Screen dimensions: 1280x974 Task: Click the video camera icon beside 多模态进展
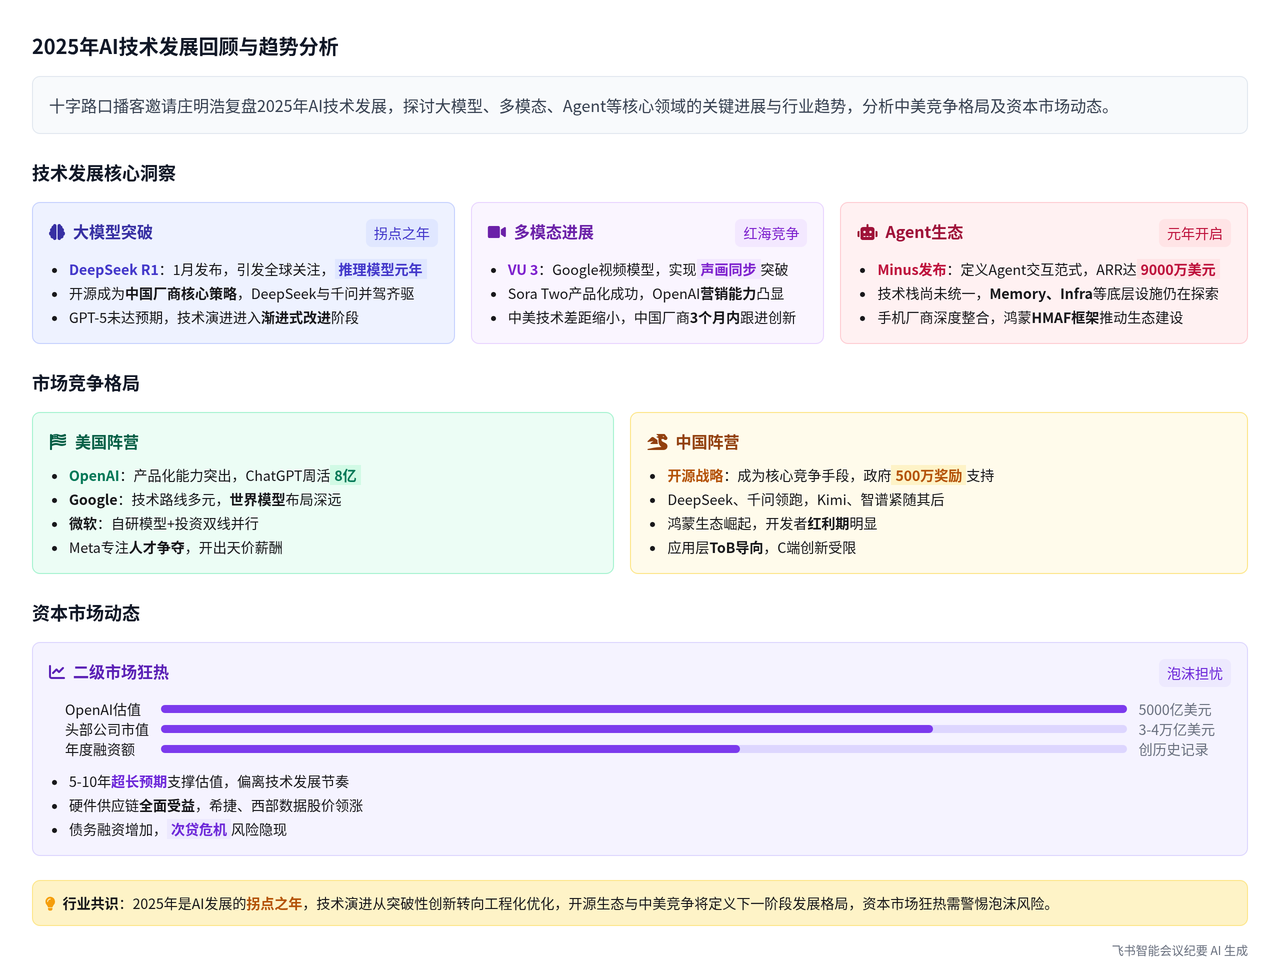point(497,232)
